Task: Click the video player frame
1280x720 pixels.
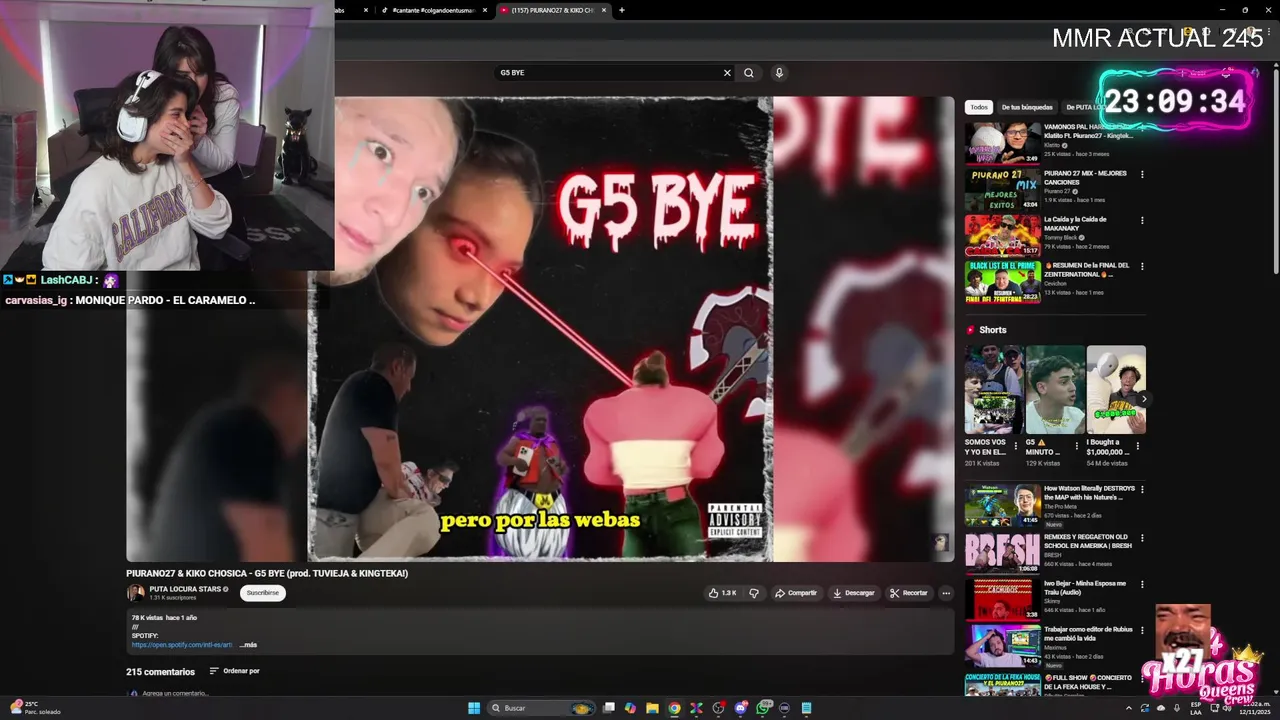Action: point(540,329)
